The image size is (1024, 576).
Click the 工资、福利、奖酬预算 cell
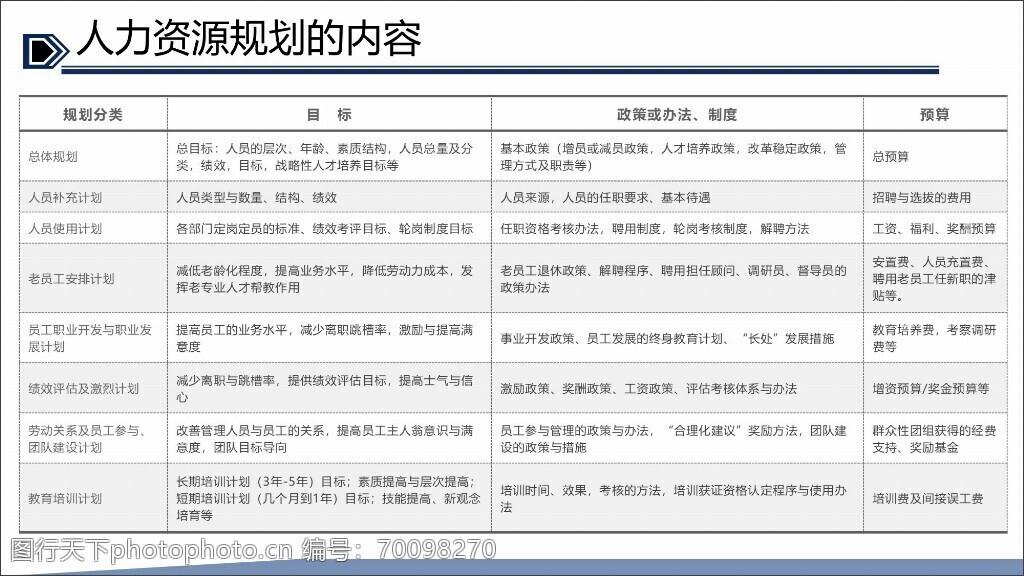934,229
